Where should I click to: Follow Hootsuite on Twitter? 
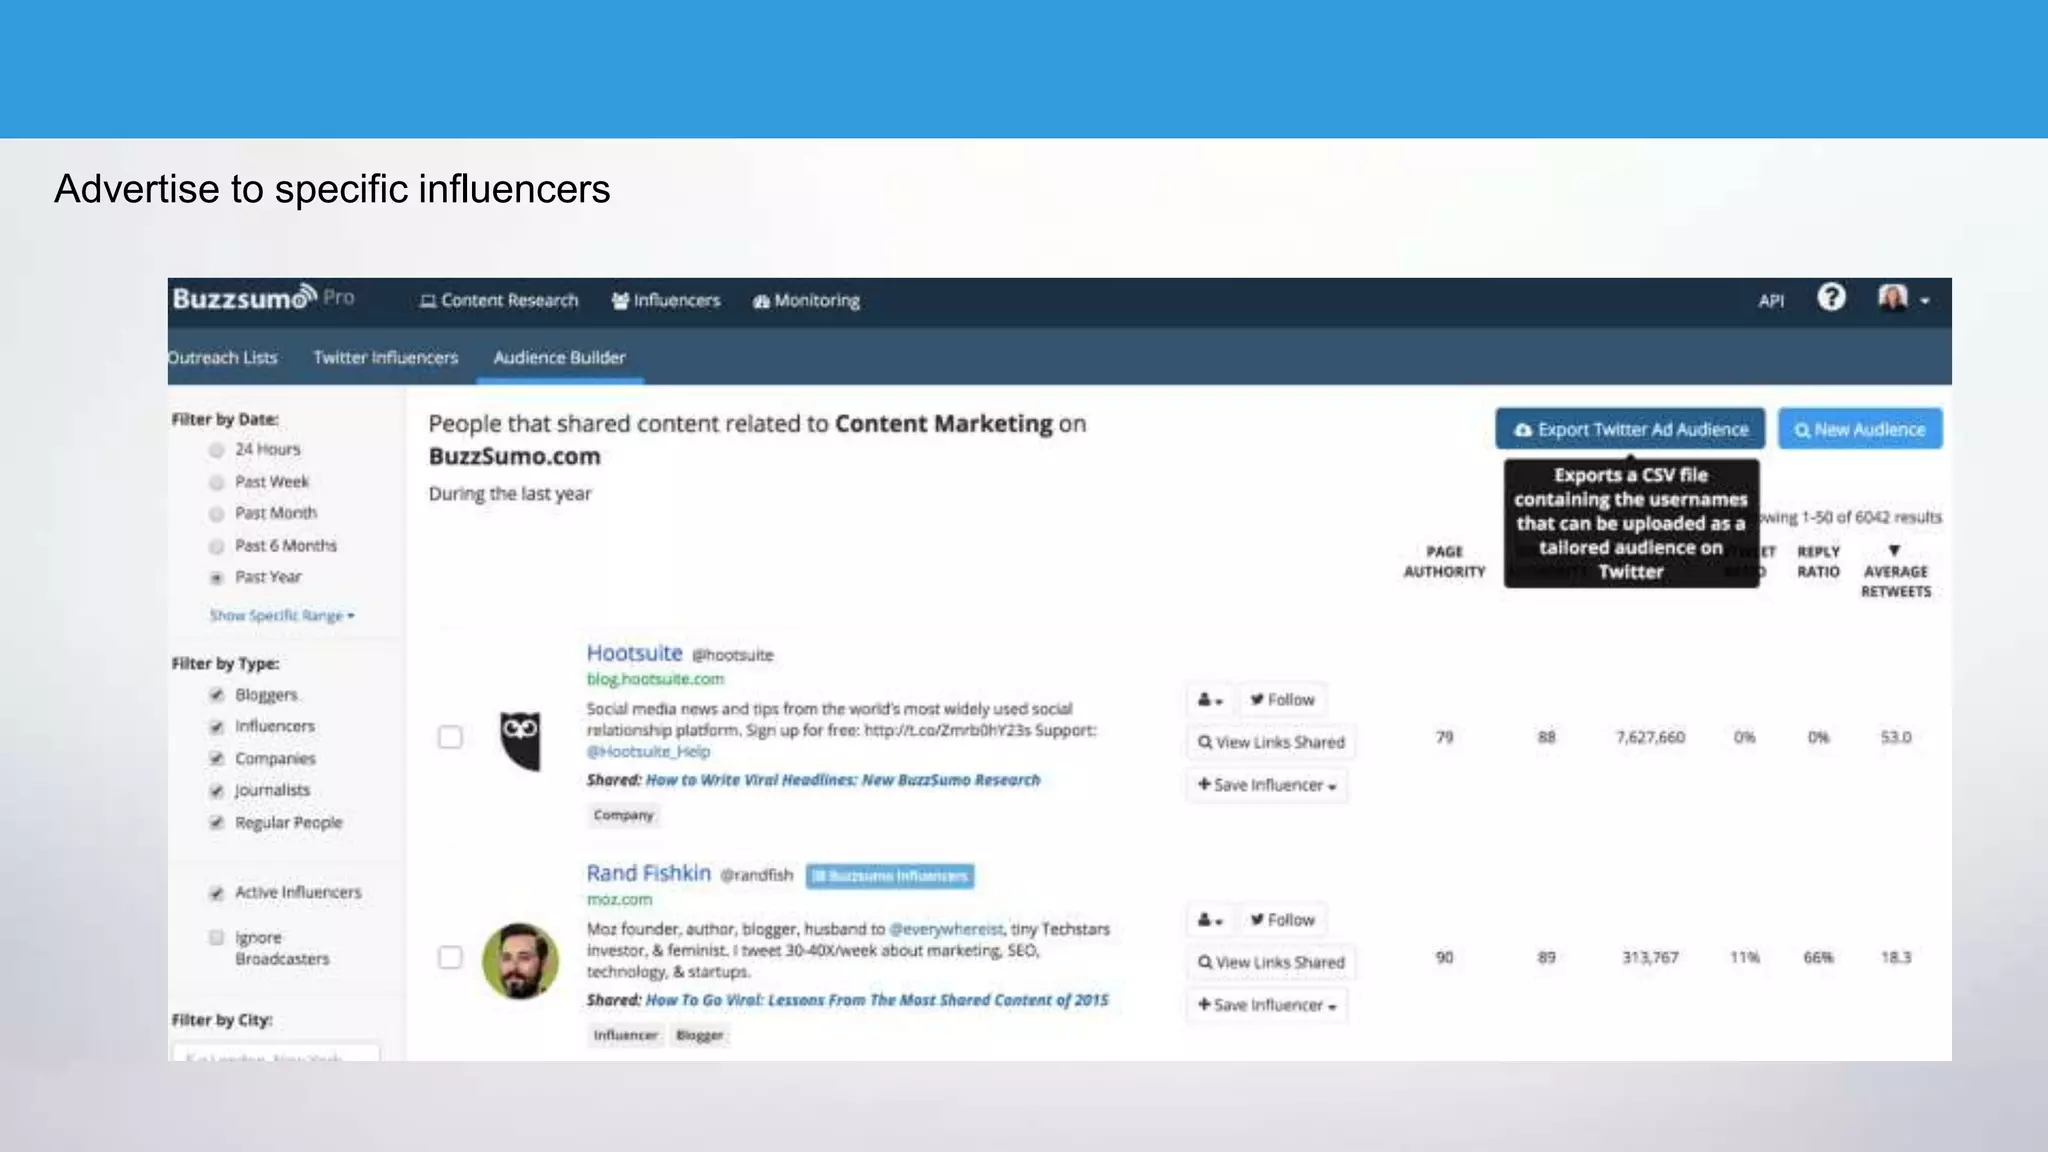(1283, 700)
